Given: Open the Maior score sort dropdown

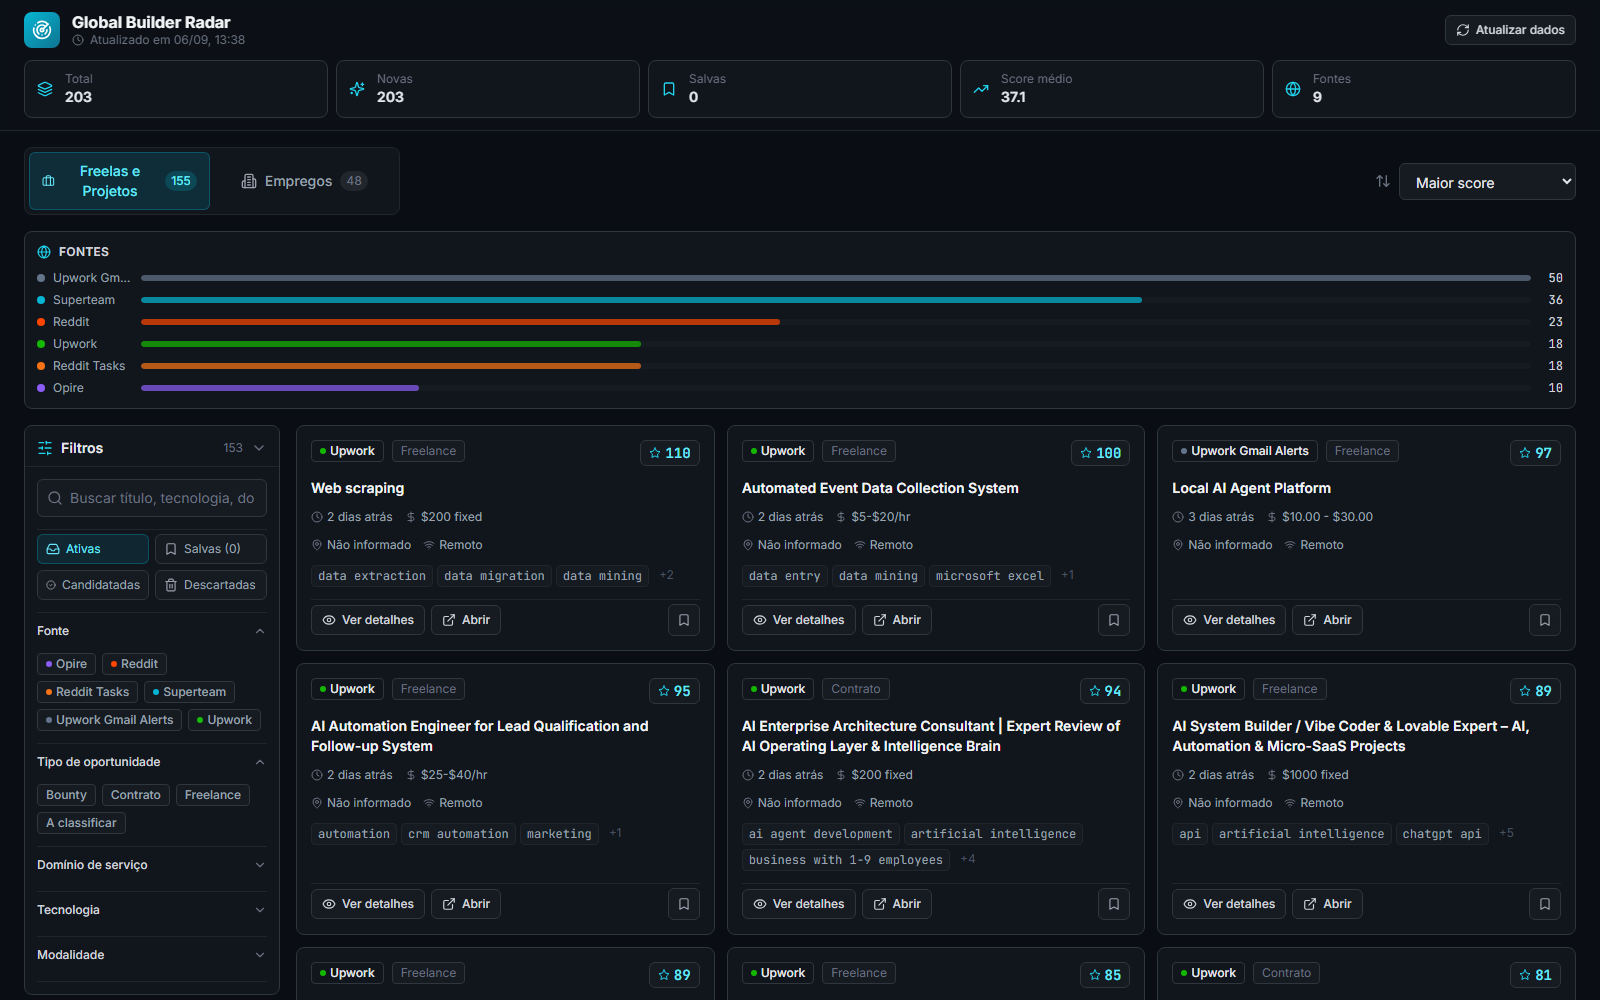Looking at the screenshot, I should (1487, 182).
